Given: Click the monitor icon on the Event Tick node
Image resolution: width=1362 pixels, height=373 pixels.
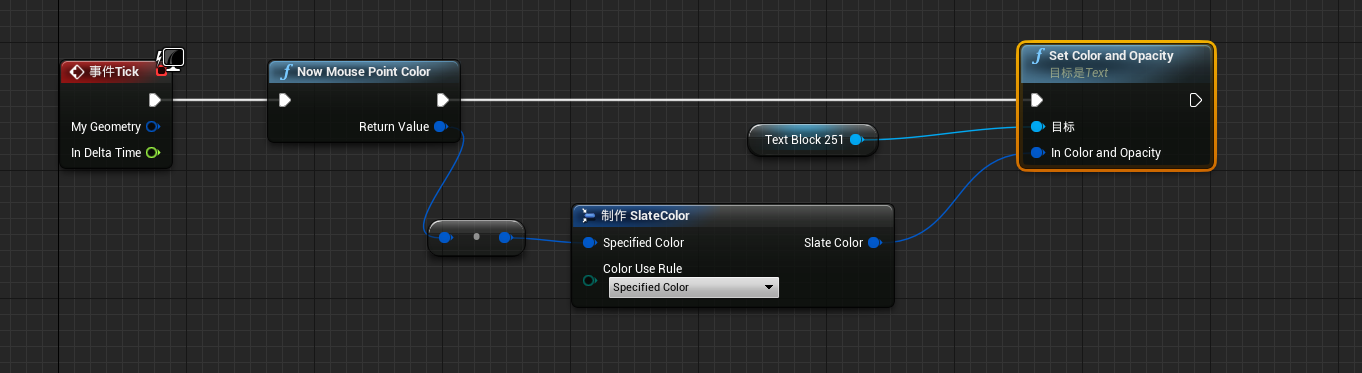Looking at the screenshot, I should pos(172,59).
